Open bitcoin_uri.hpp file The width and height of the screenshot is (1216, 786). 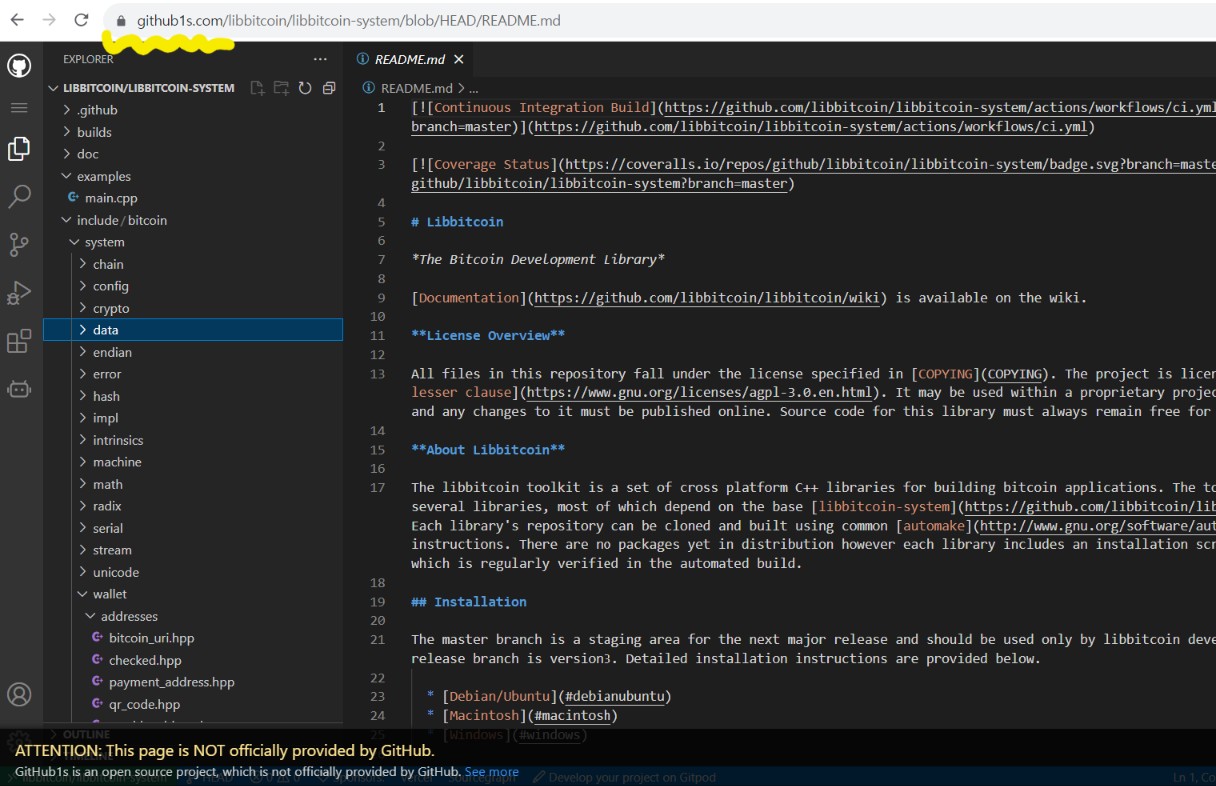(x=151, y=638)
